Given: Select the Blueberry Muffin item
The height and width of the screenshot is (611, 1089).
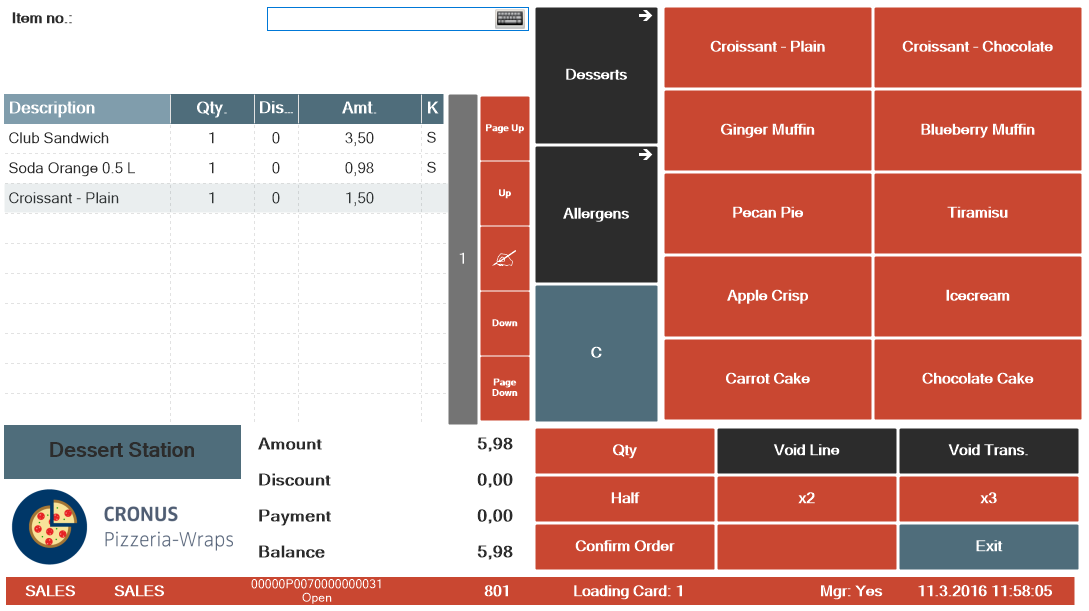Looking at the screenshot, I should pyautogui.click(x=977, y=130).
